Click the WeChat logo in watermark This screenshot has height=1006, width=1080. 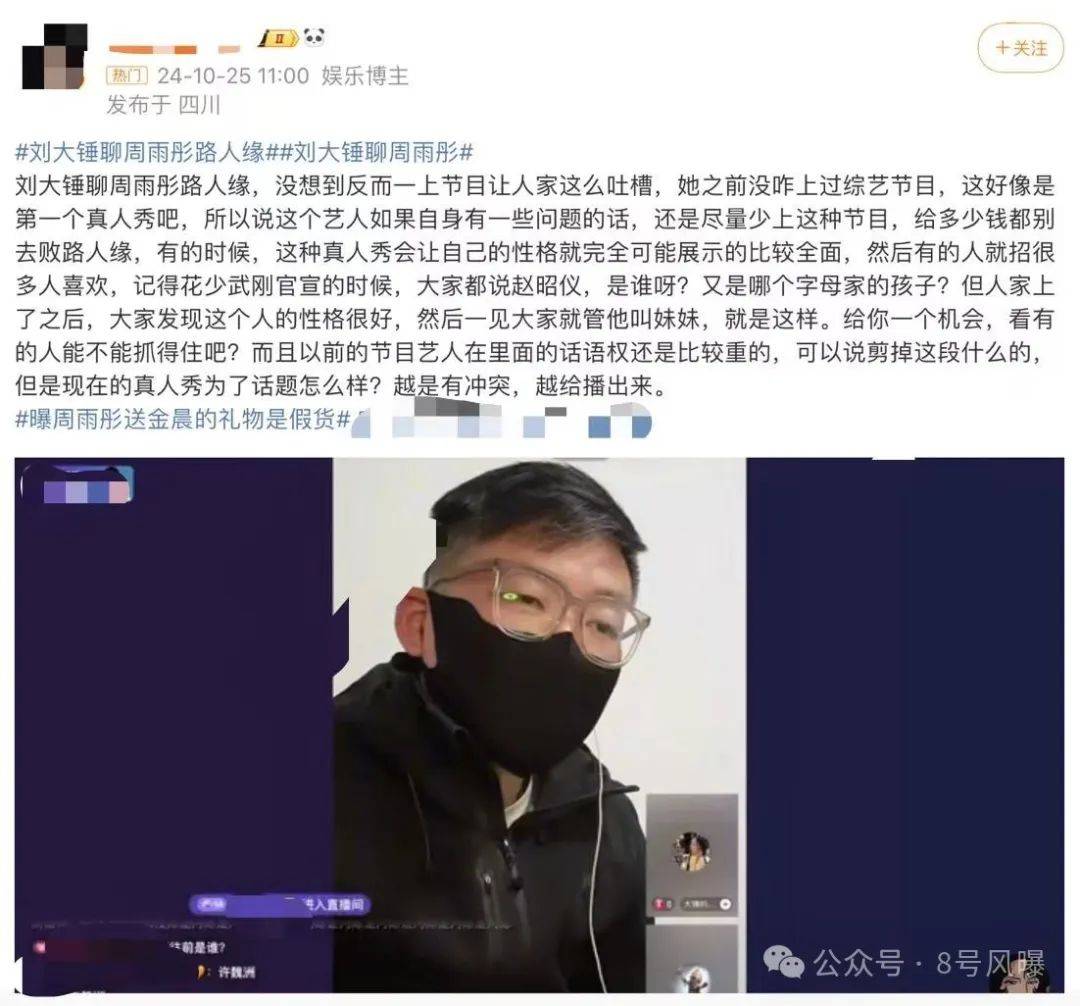784,962
